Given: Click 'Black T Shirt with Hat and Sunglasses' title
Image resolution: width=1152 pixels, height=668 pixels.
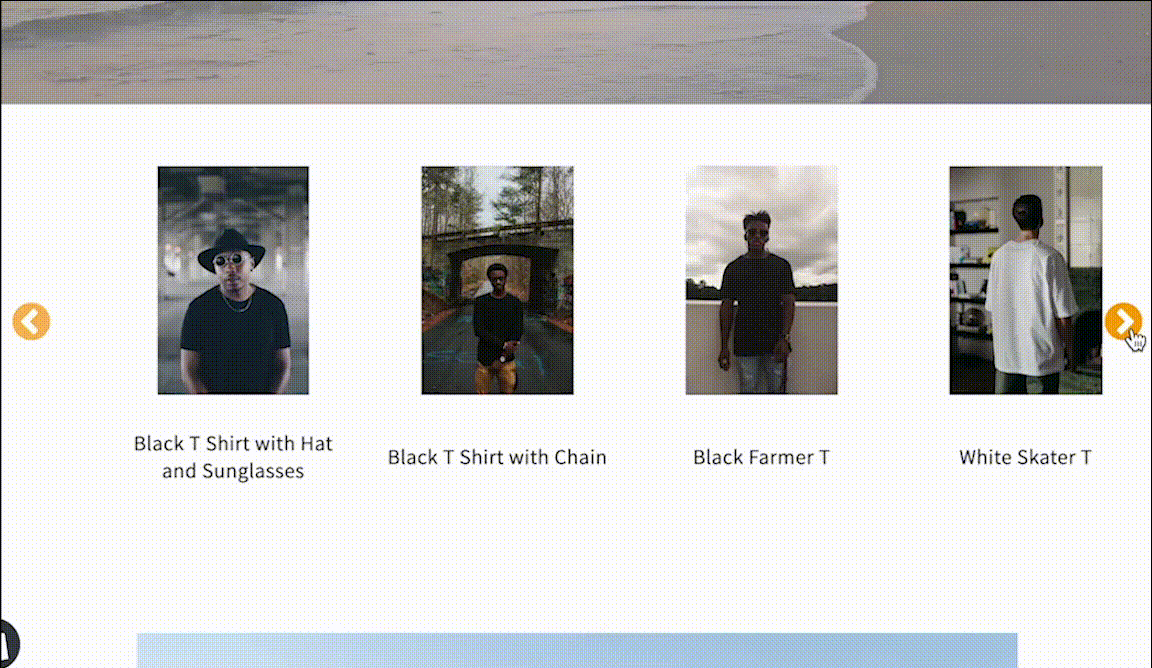Looking at the screenshot, I should [x=233, y=456].
